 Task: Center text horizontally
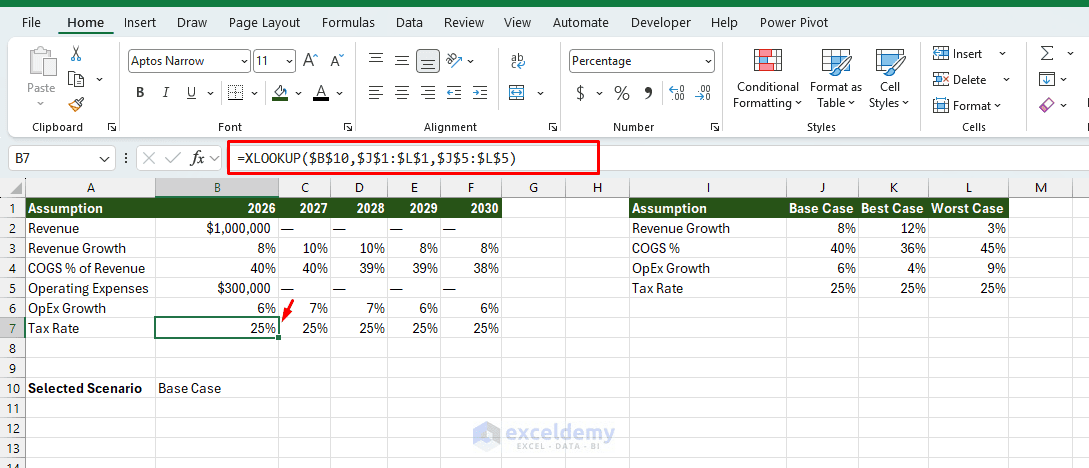401,92
